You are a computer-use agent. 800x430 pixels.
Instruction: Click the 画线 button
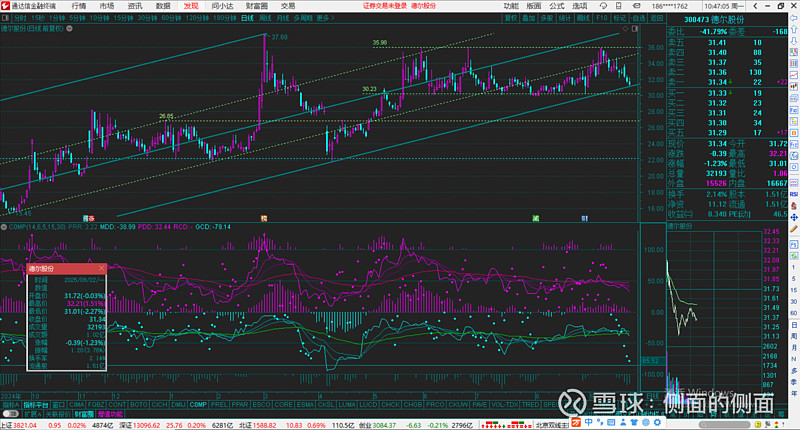tap(583, 18)
